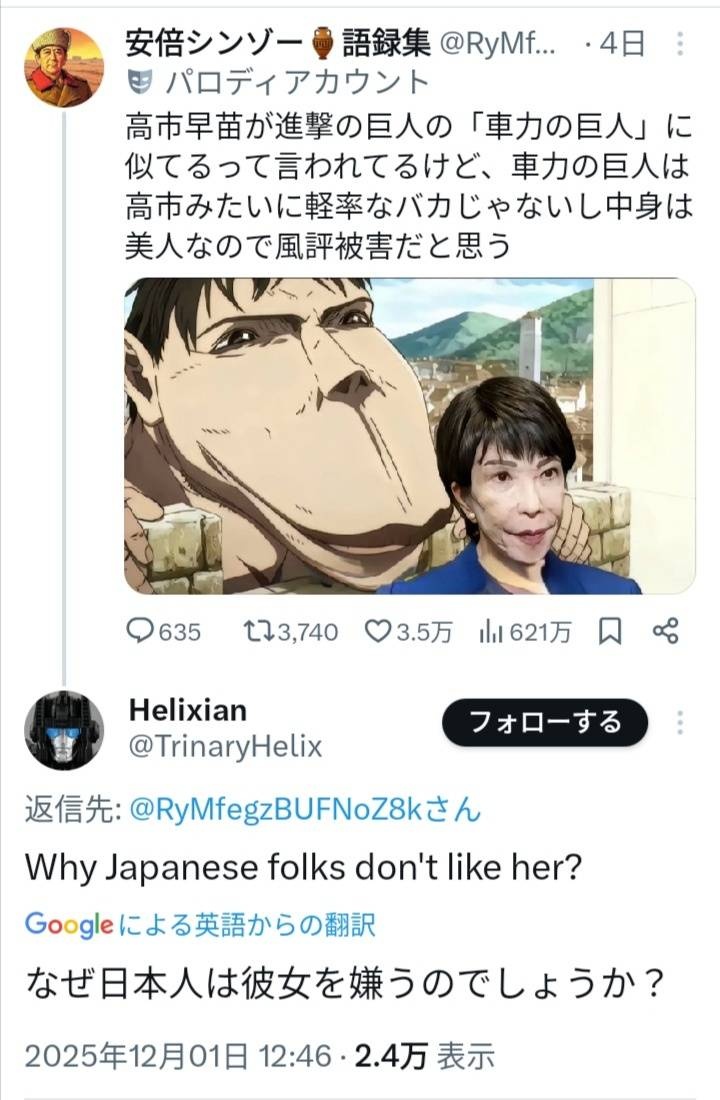Tap the Helixian display name

187,710
